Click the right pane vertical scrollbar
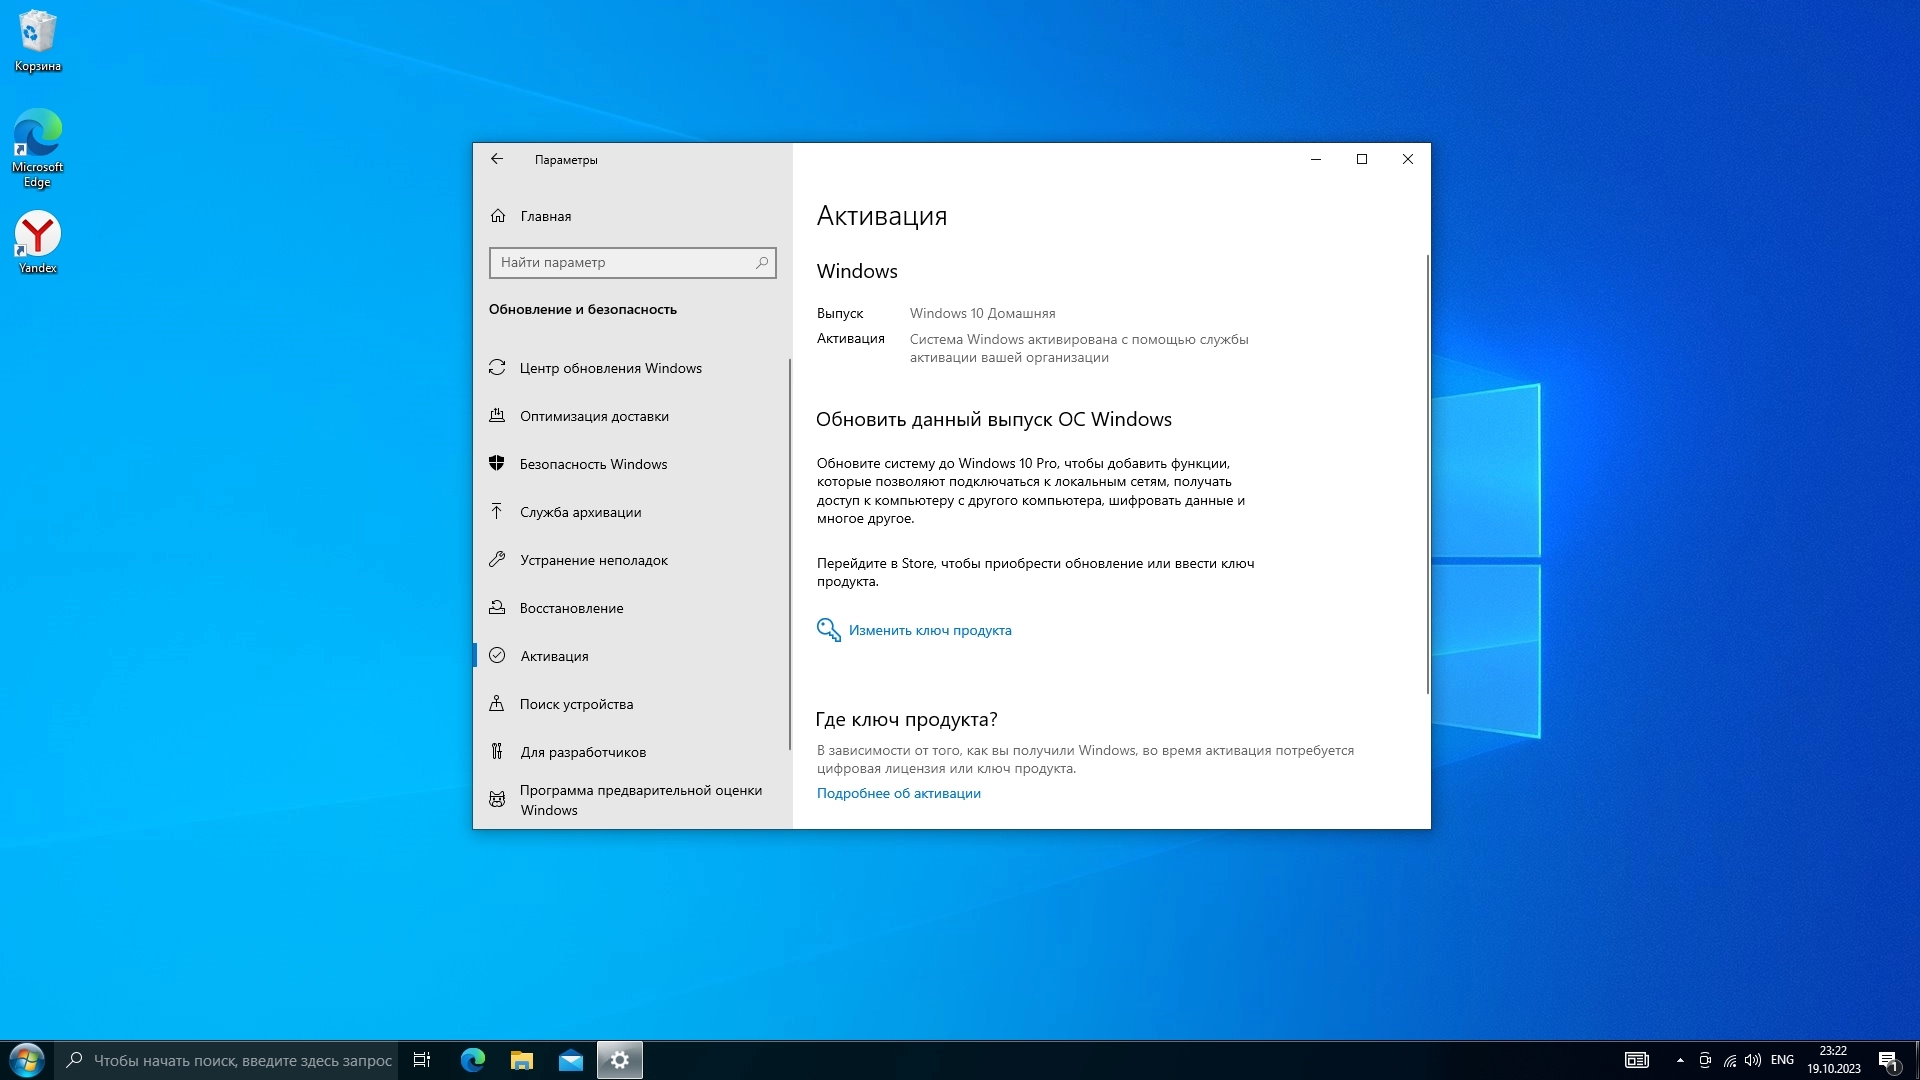 1427,475
